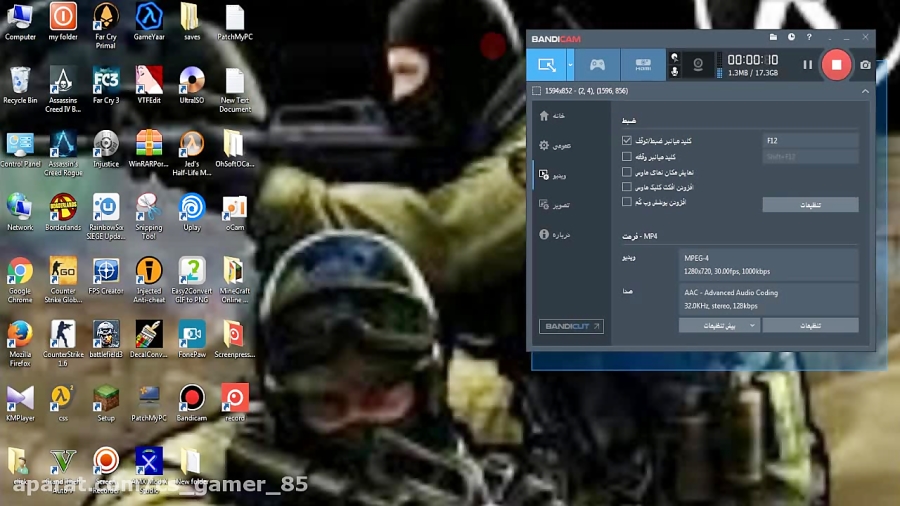This screenshot has width=900, height=506.
Task: Open Jed's Half-Life Model viewer icon
Action: [x=192, y=153]
